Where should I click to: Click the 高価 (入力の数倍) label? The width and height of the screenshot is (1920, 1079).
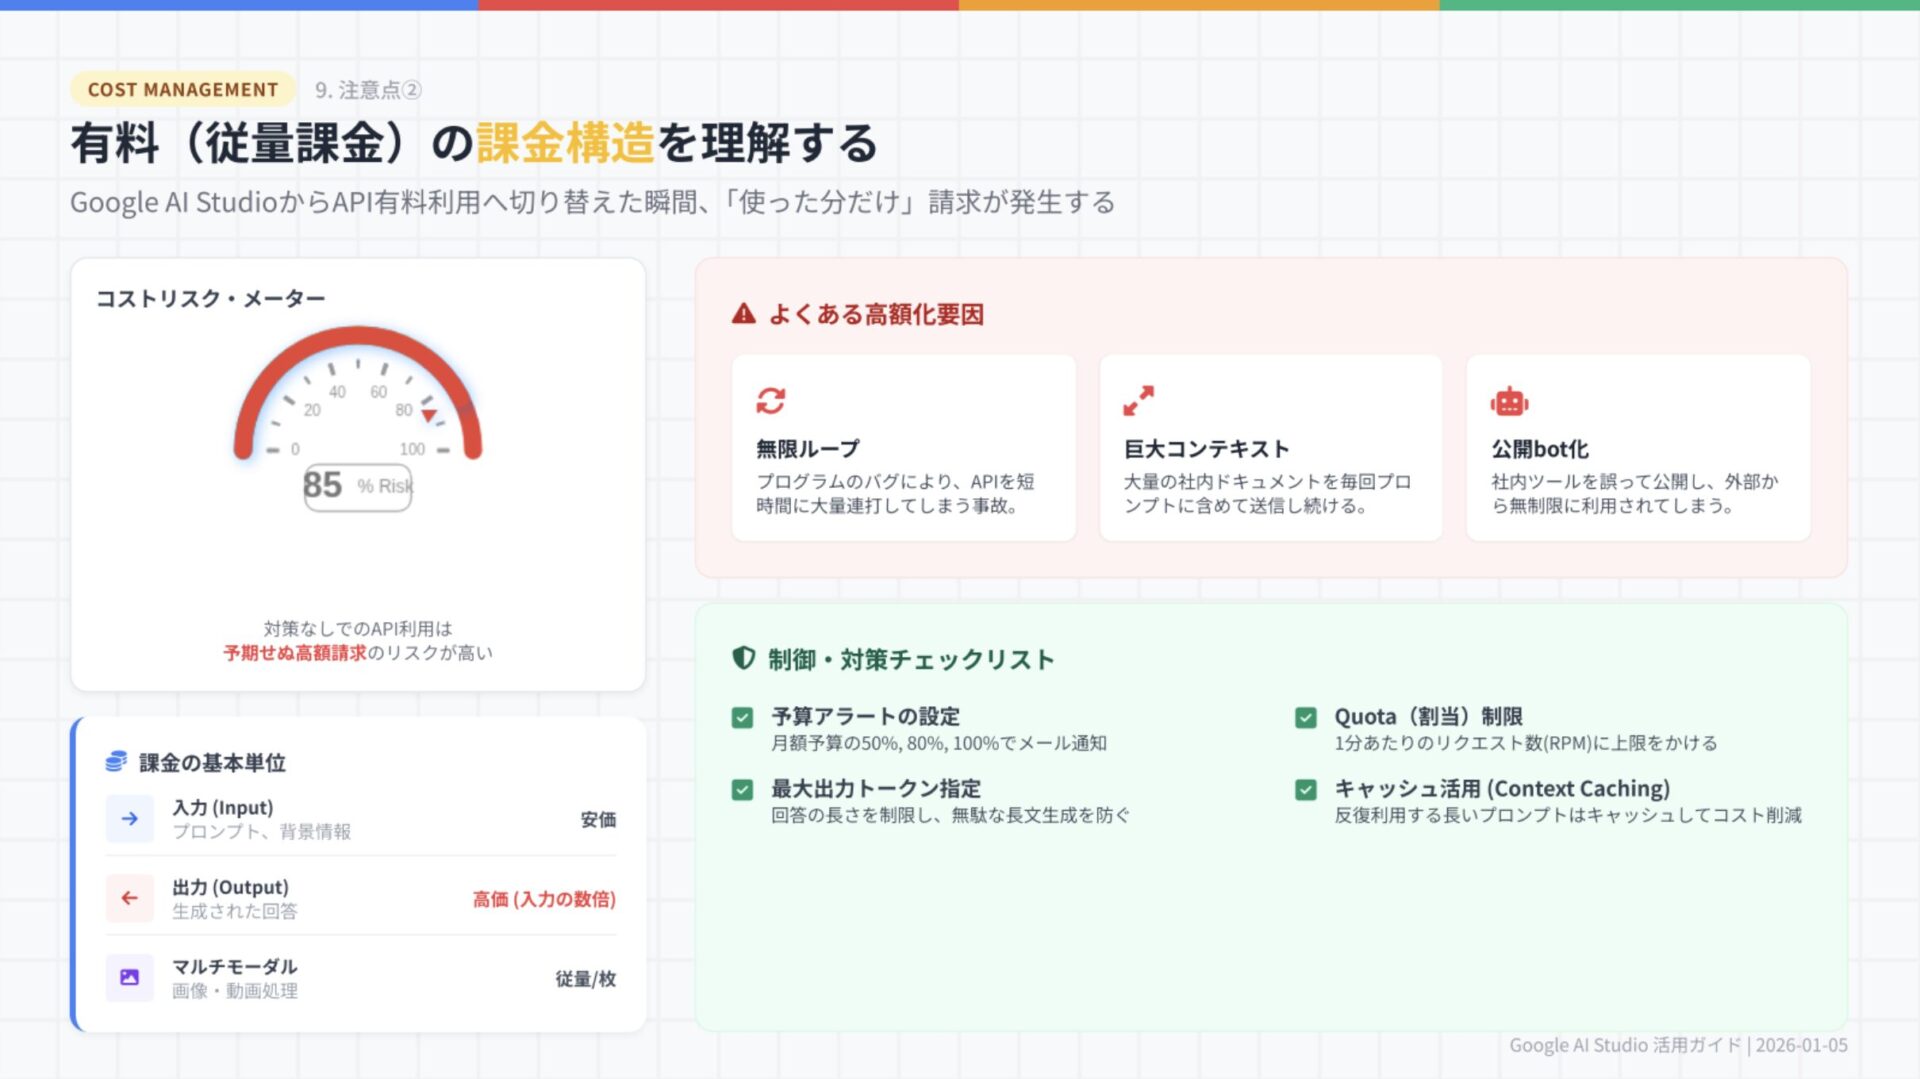point(544,899)
